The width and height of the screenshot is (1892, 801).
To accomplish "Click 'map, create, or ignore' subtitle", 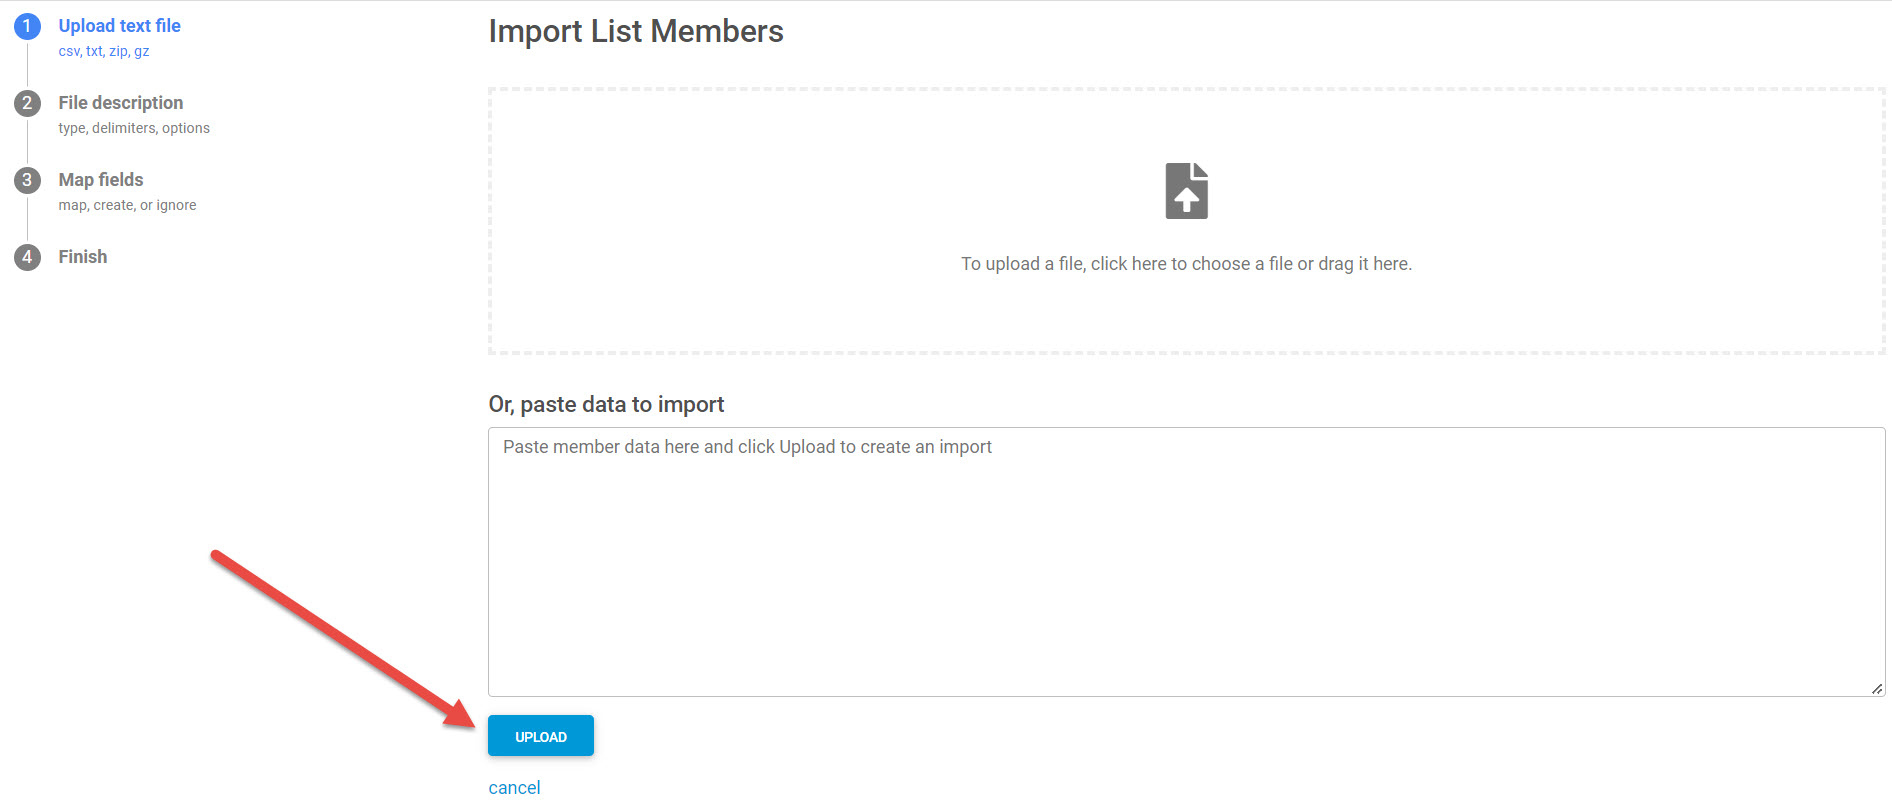I will tap(127, 205).
